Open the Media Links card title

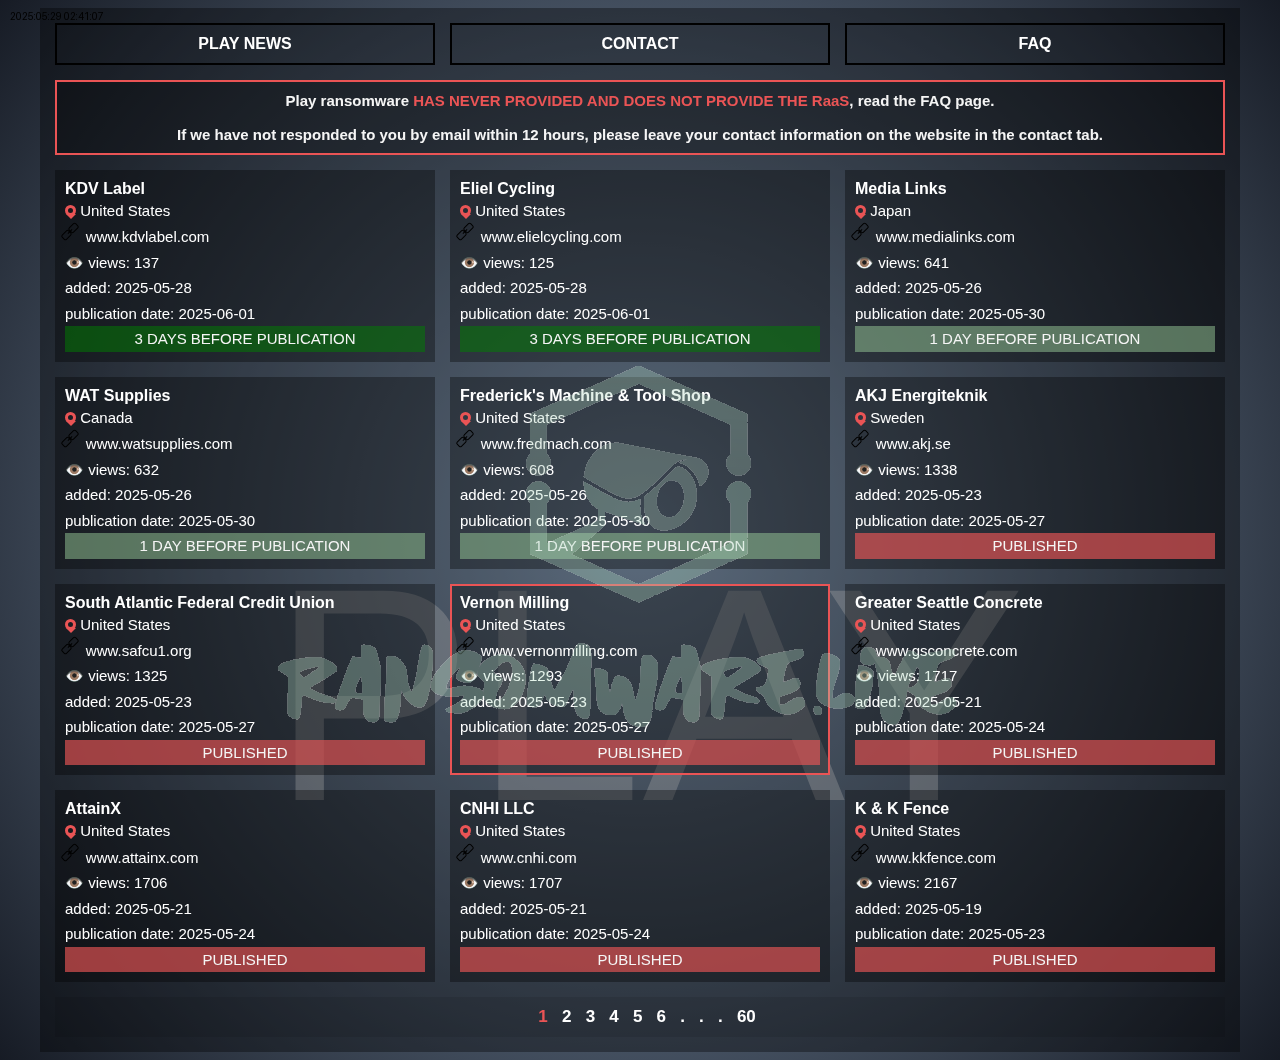click(900, 189)
